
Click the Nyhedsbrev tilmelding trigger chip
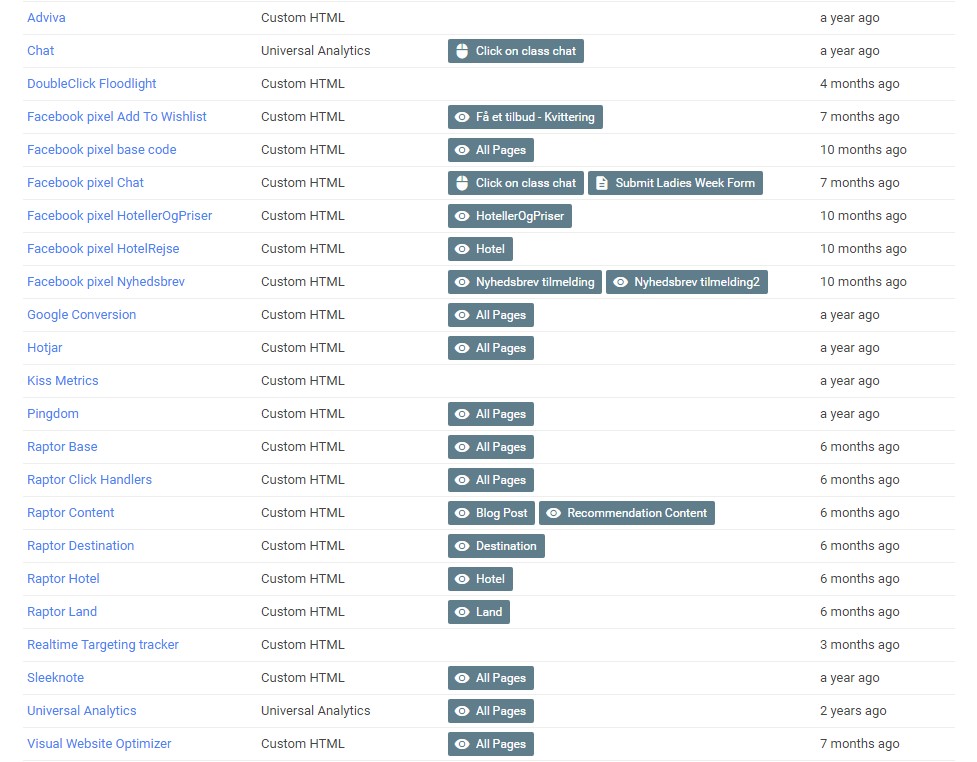pyautogui.click(x=524, y=282)
